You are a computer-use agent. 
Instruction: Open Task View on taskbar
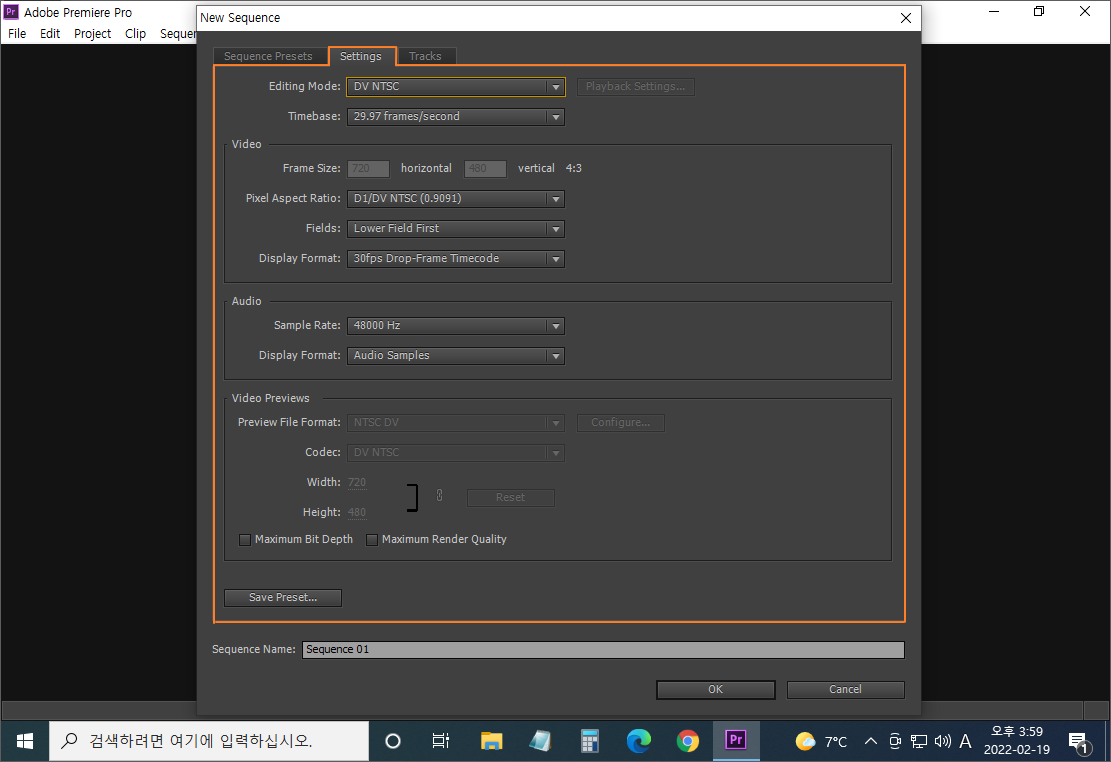[x=441, y=741]
